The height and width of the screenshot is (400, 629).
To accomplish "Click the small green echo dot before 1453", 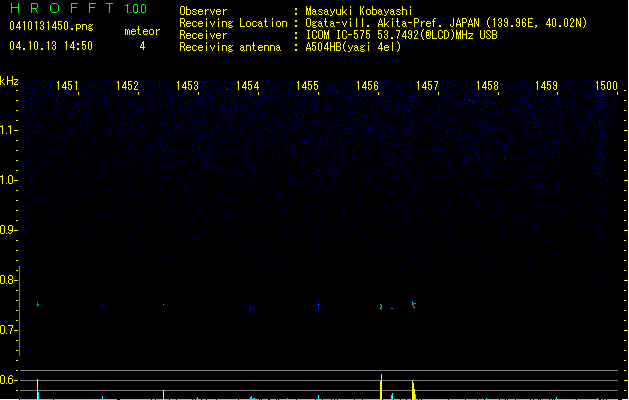I will (163, 304).
